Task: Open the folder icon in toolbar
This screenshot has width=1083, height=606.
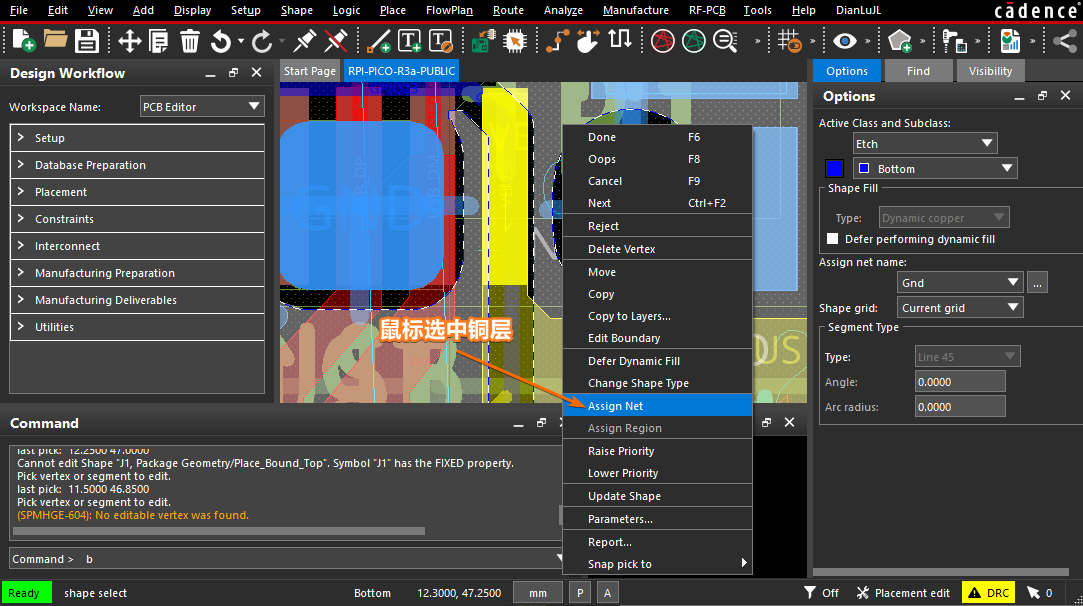Action: point(55,41)
